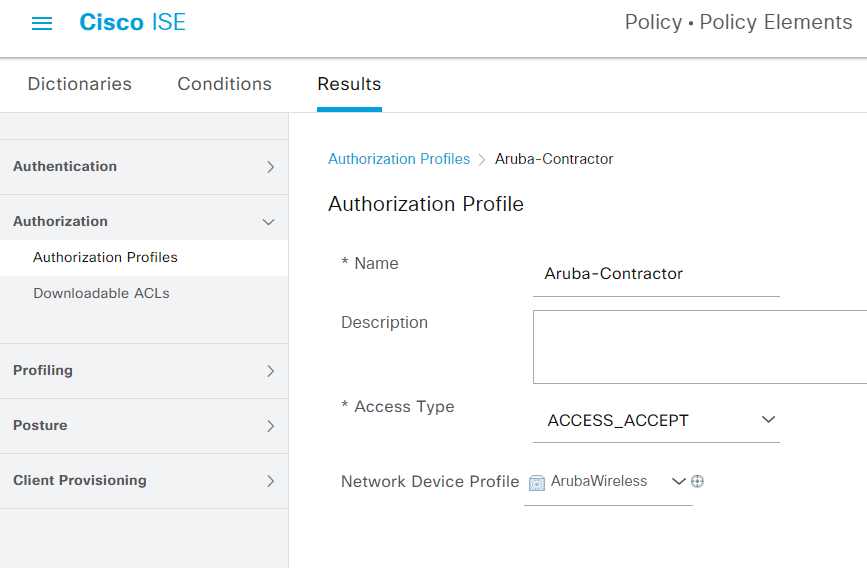Click the Cisco ISE logo

point(133,23)
